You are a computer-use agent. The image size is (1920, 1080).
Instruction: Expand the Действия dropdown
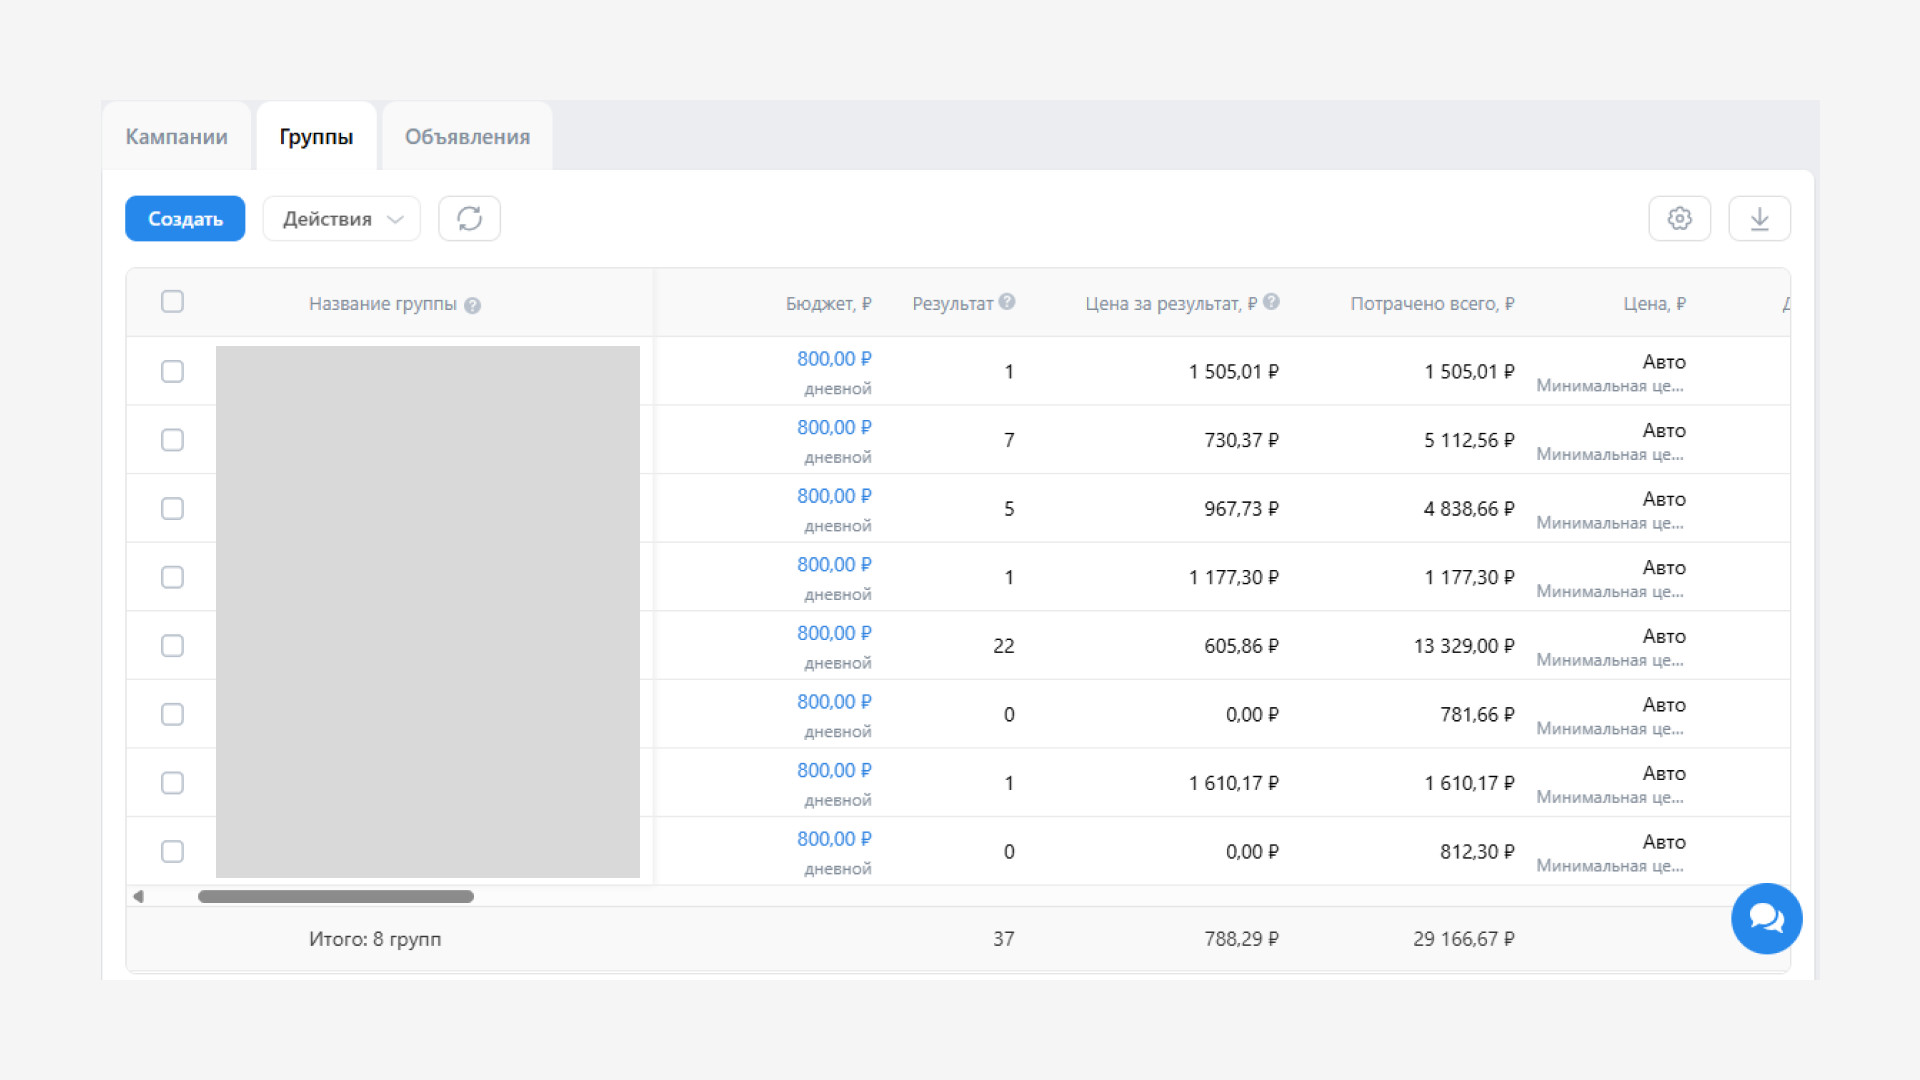(341, 218)
